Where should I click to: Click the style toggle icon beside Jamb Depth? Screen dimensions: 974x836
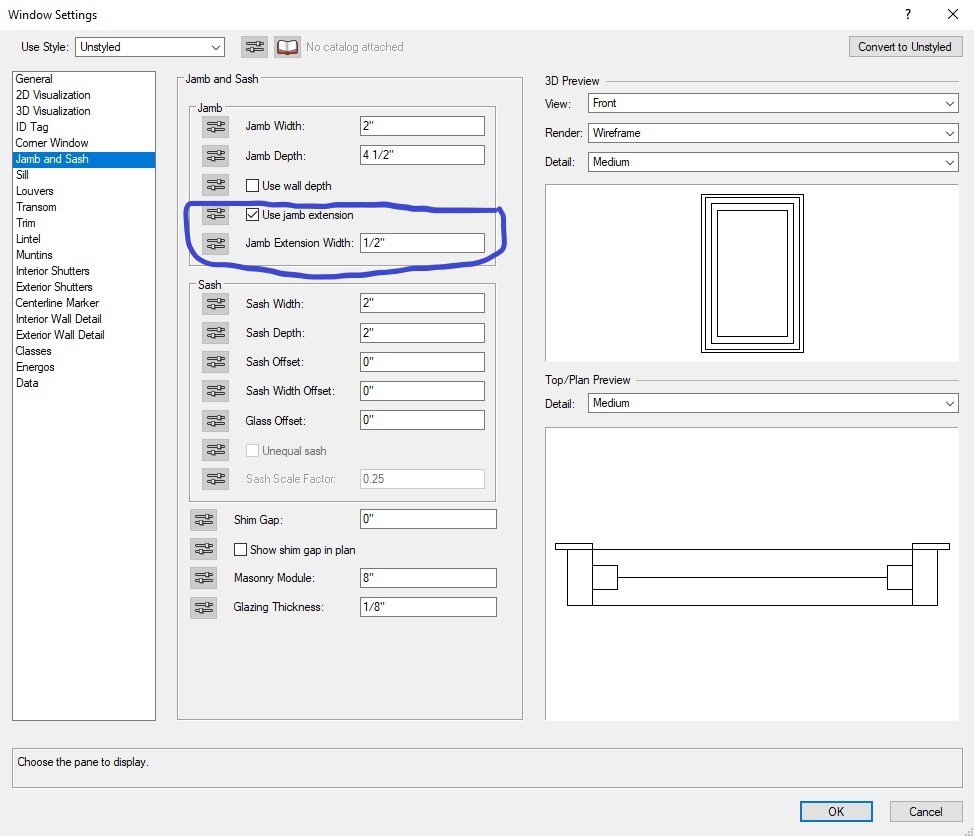tap(215, 156)
